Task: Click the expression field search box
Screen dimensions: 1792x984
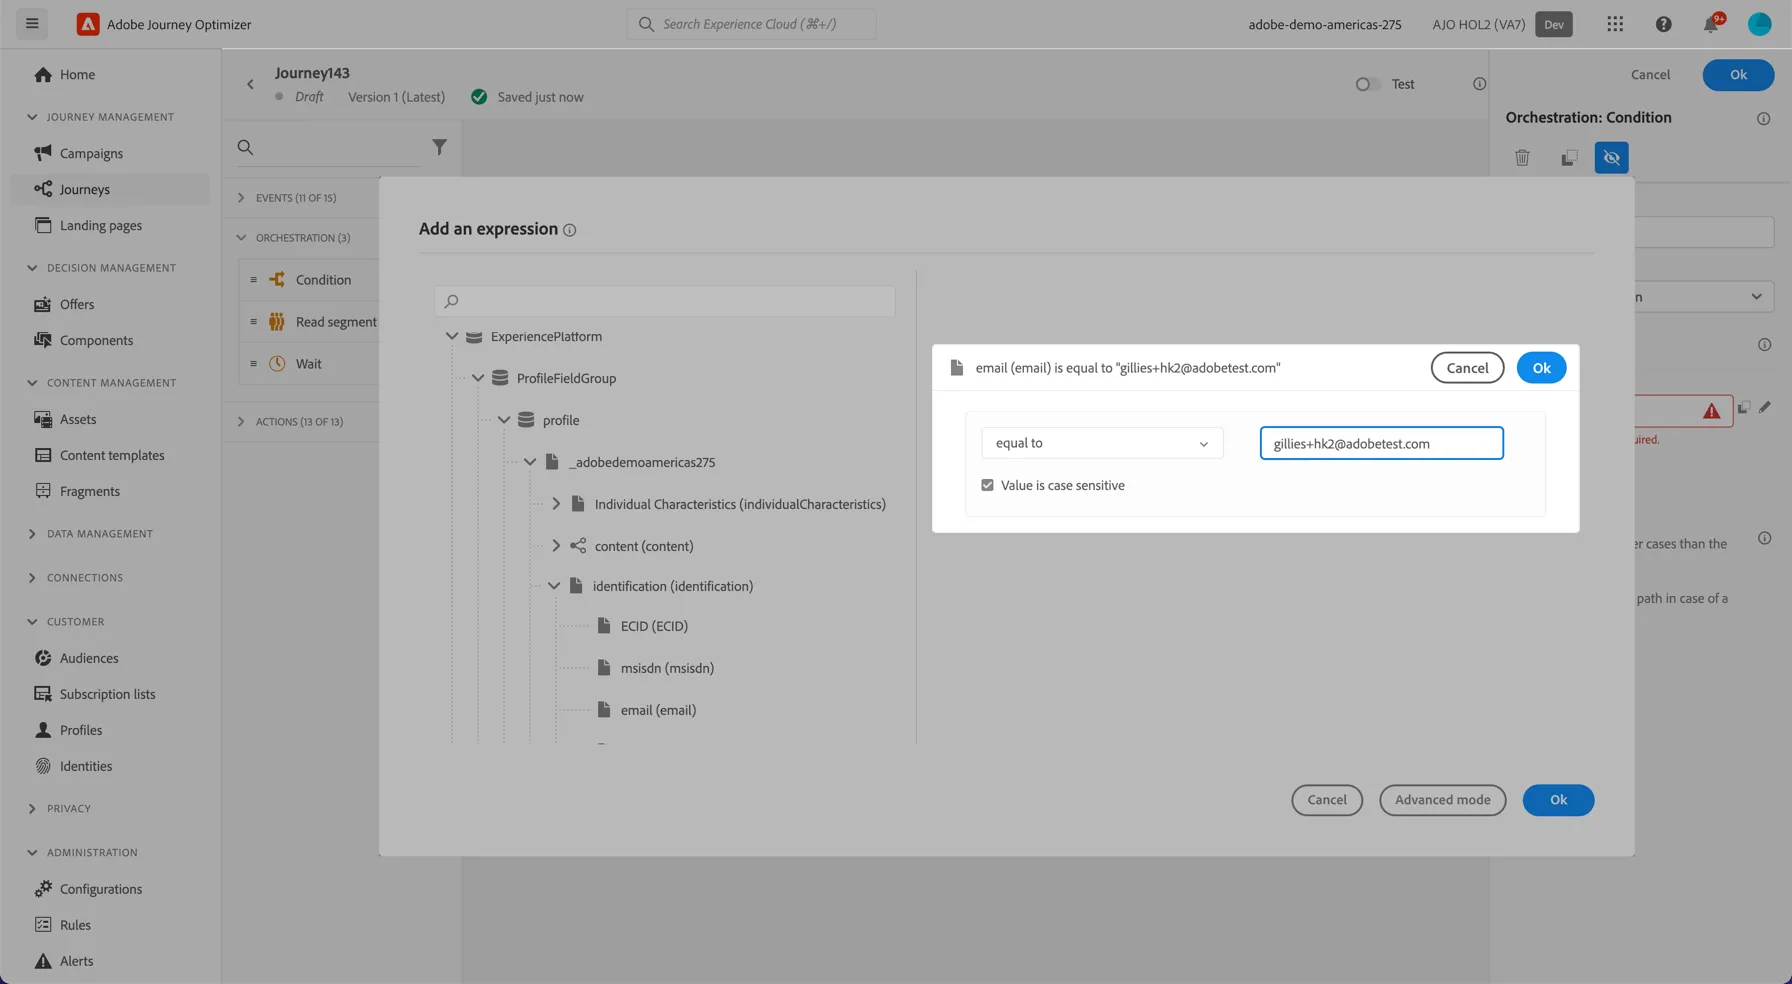Action: click(664, 301)
